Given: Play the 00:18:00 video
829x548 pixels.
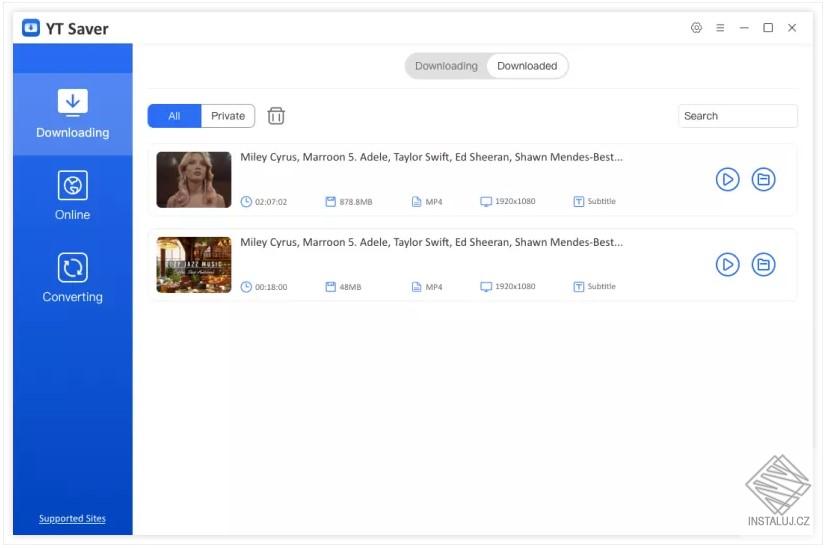Looking at the screenshot, I should click(727, 265).
